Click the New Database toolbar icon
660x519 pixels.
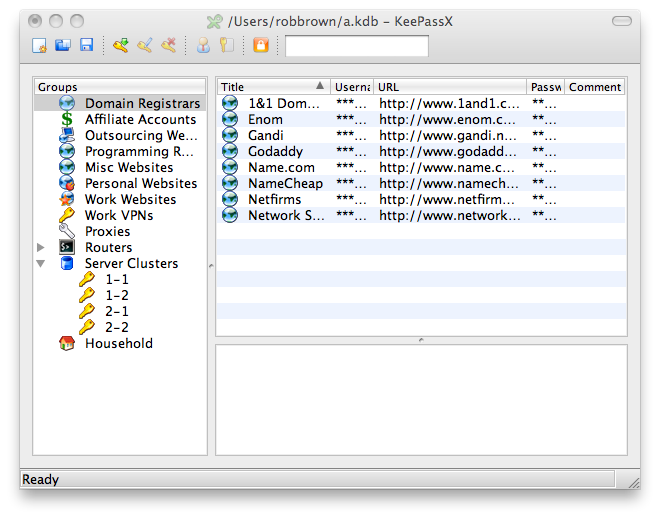(x=39, y=45)
